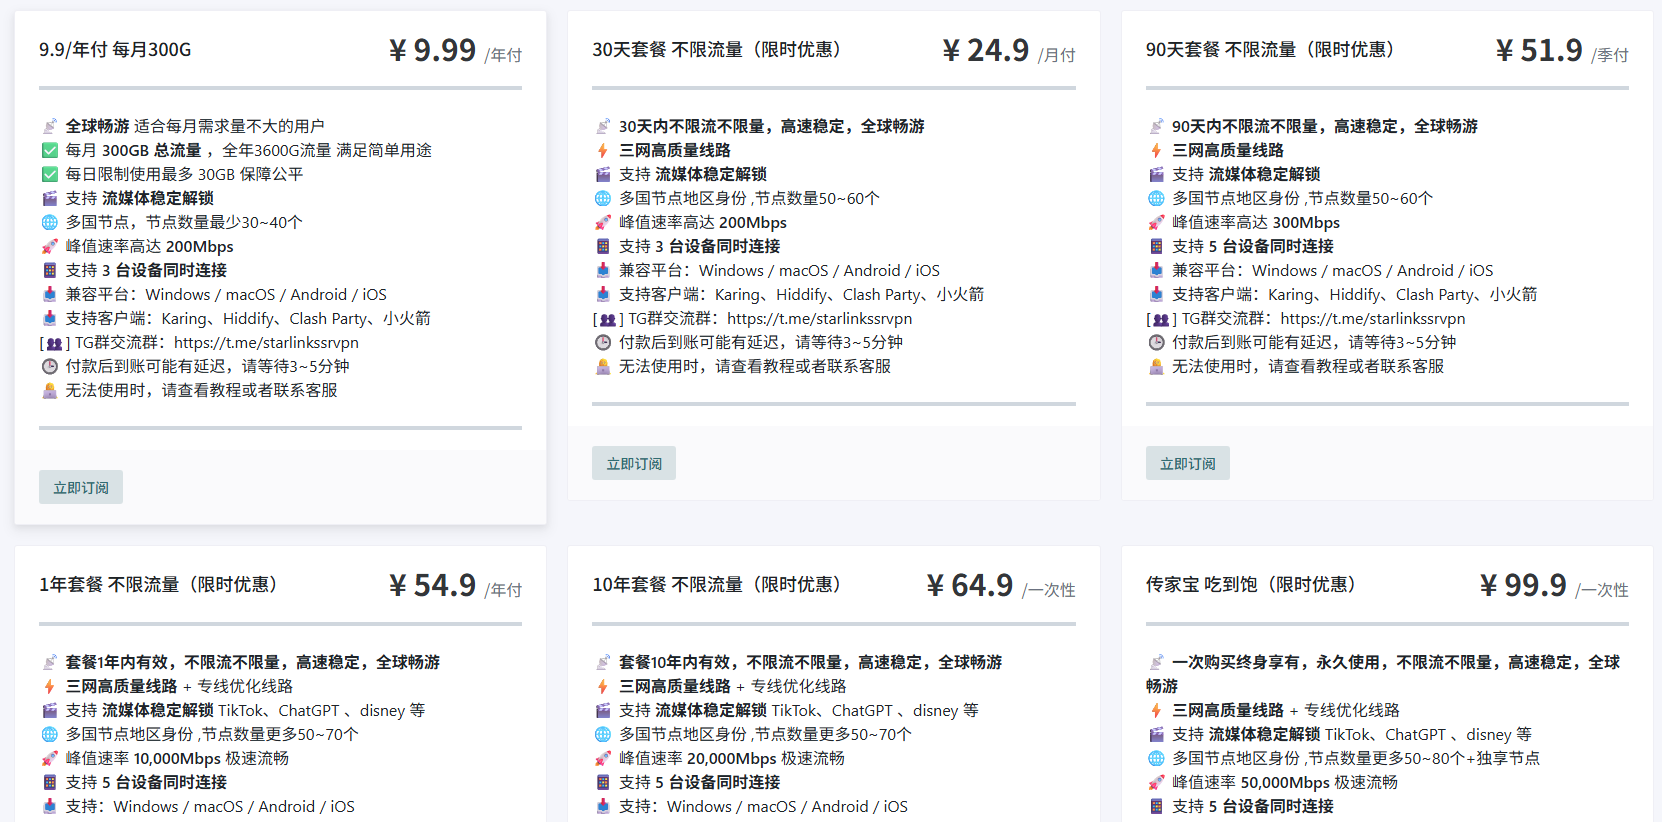
Task: Click lightning icon in the 1年套餐 card
Action: [x=49, y=686]
